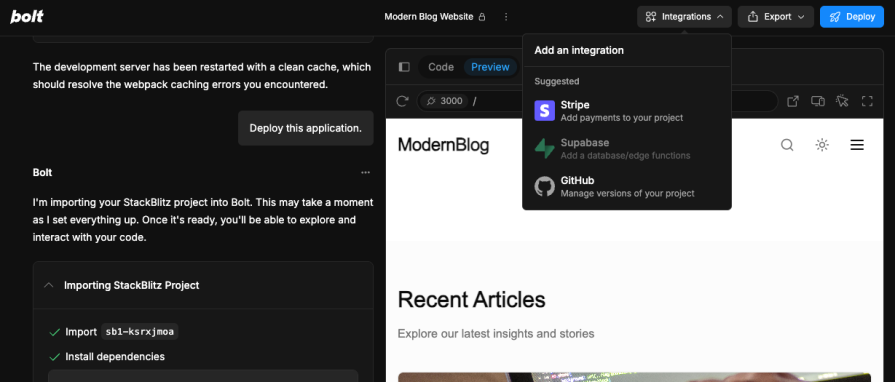
Task: Open project options three-dot menu
Action: pos(506,17)
